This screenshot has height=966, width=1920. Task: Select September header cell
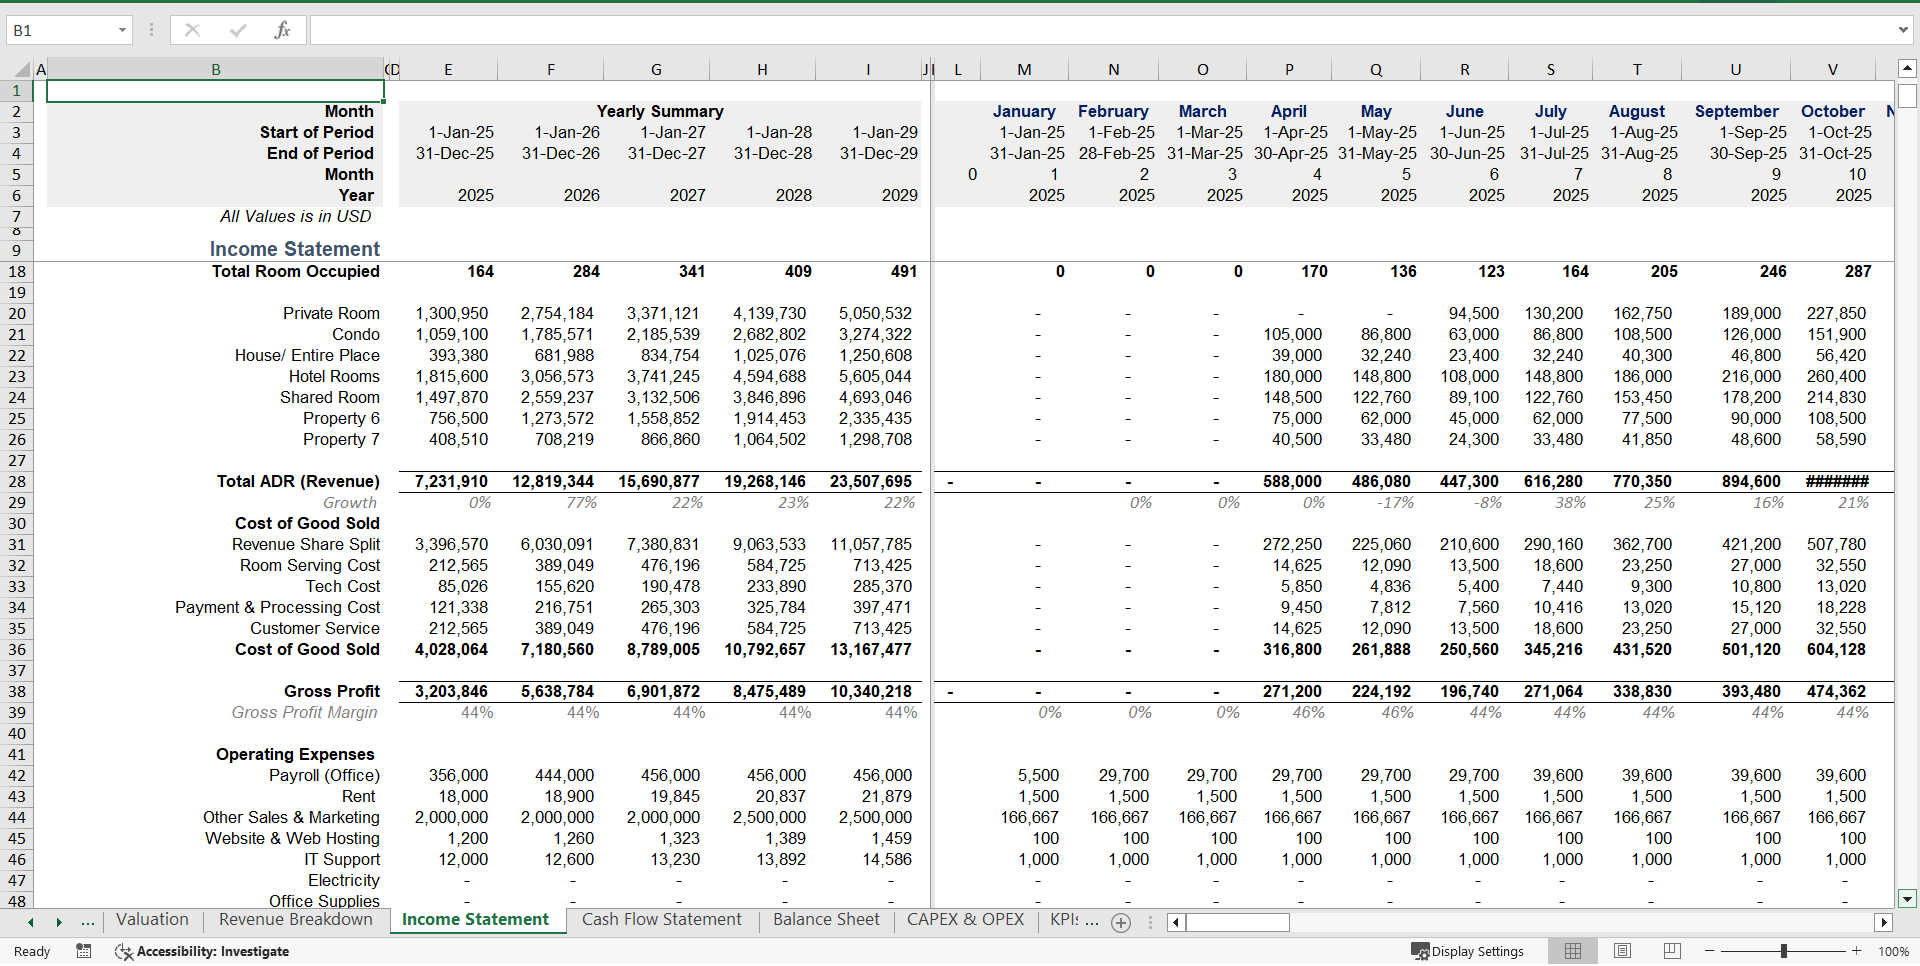[x=1736, y=111]
